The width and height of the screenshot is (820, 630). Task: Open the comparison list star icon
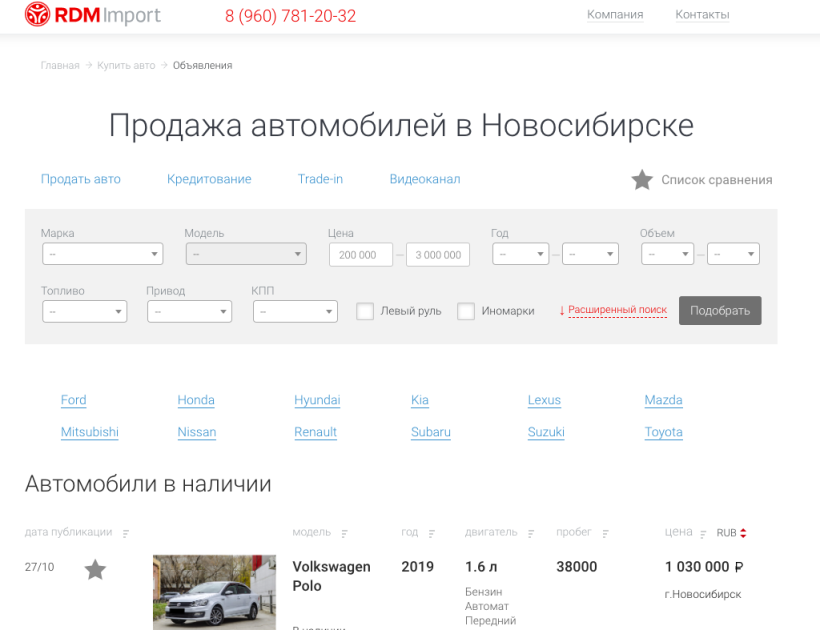(x=642, y=180)
